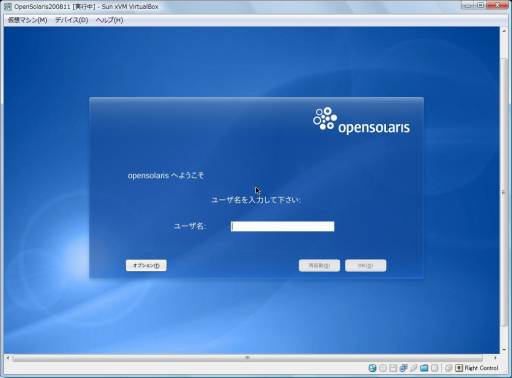Click the USB devices status icon
The image size is (512, 378).
point(414,368)
